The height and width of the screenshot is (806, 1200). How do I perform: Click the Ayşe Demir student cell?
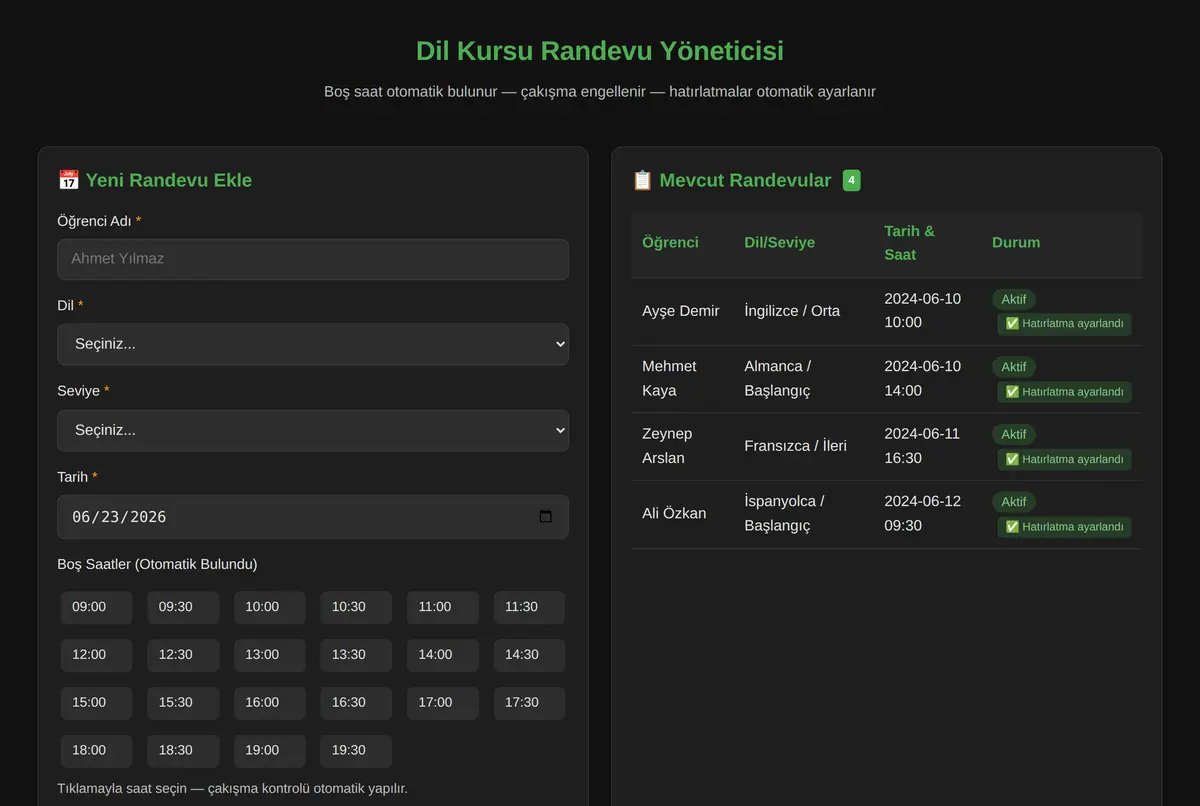click(x=681, y=311)
